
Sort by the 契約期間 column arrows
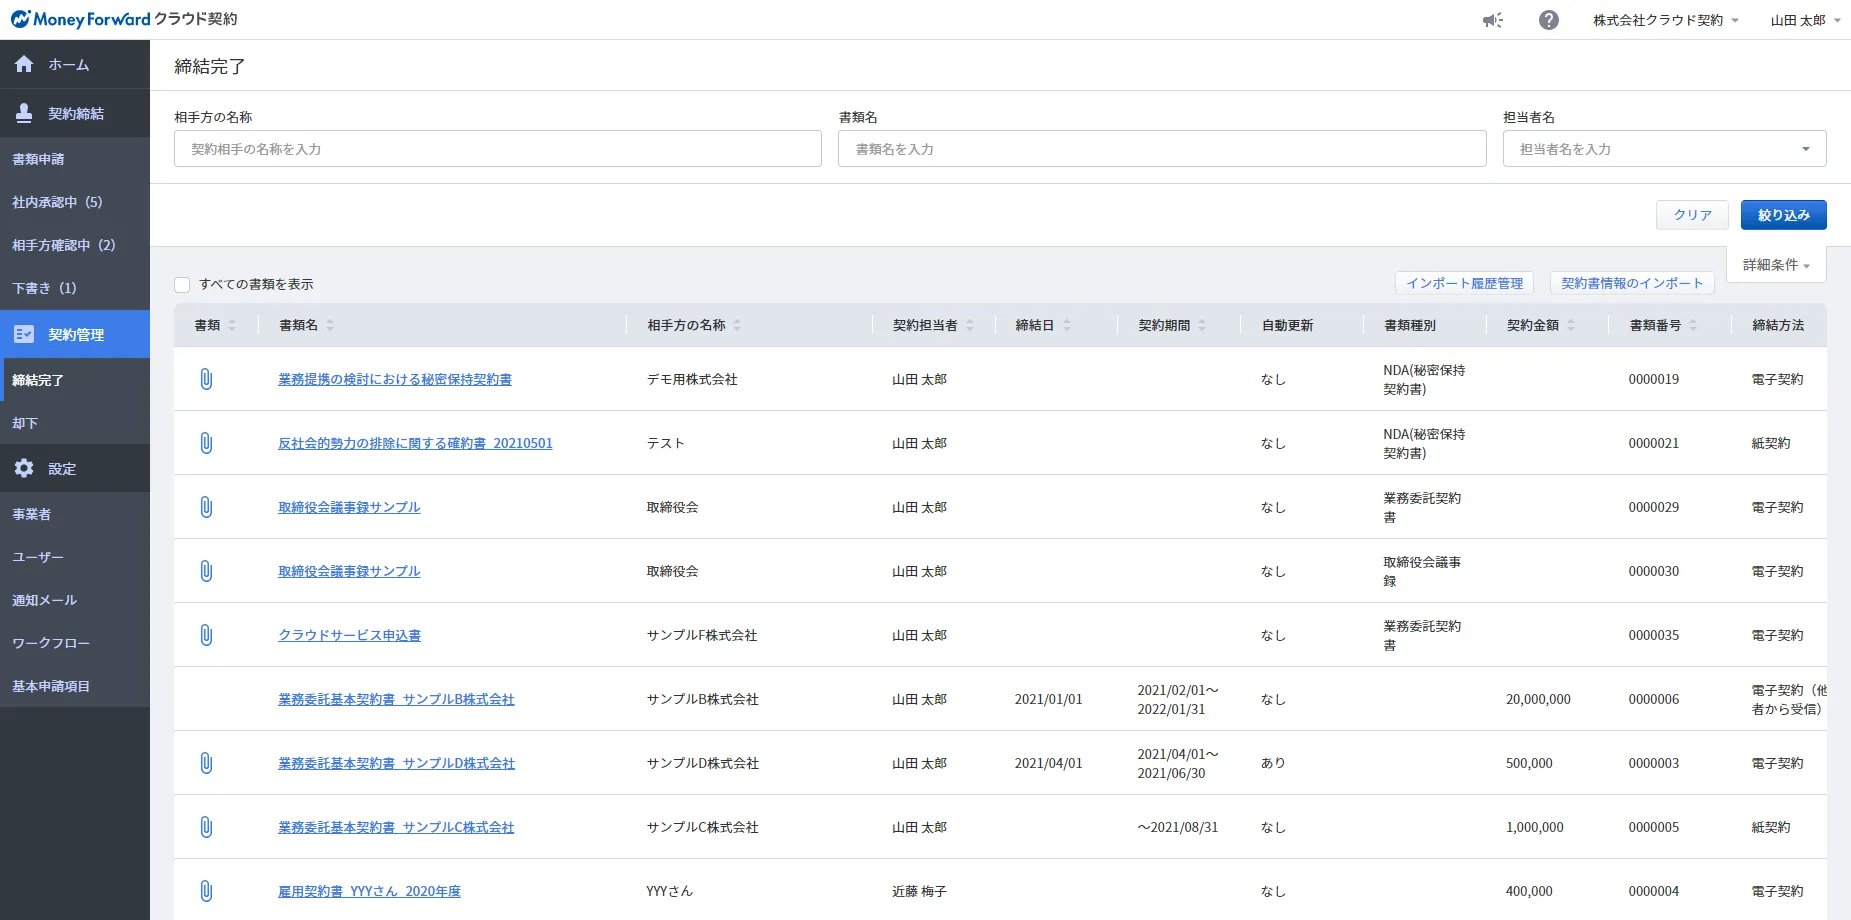click(1202, 325)
